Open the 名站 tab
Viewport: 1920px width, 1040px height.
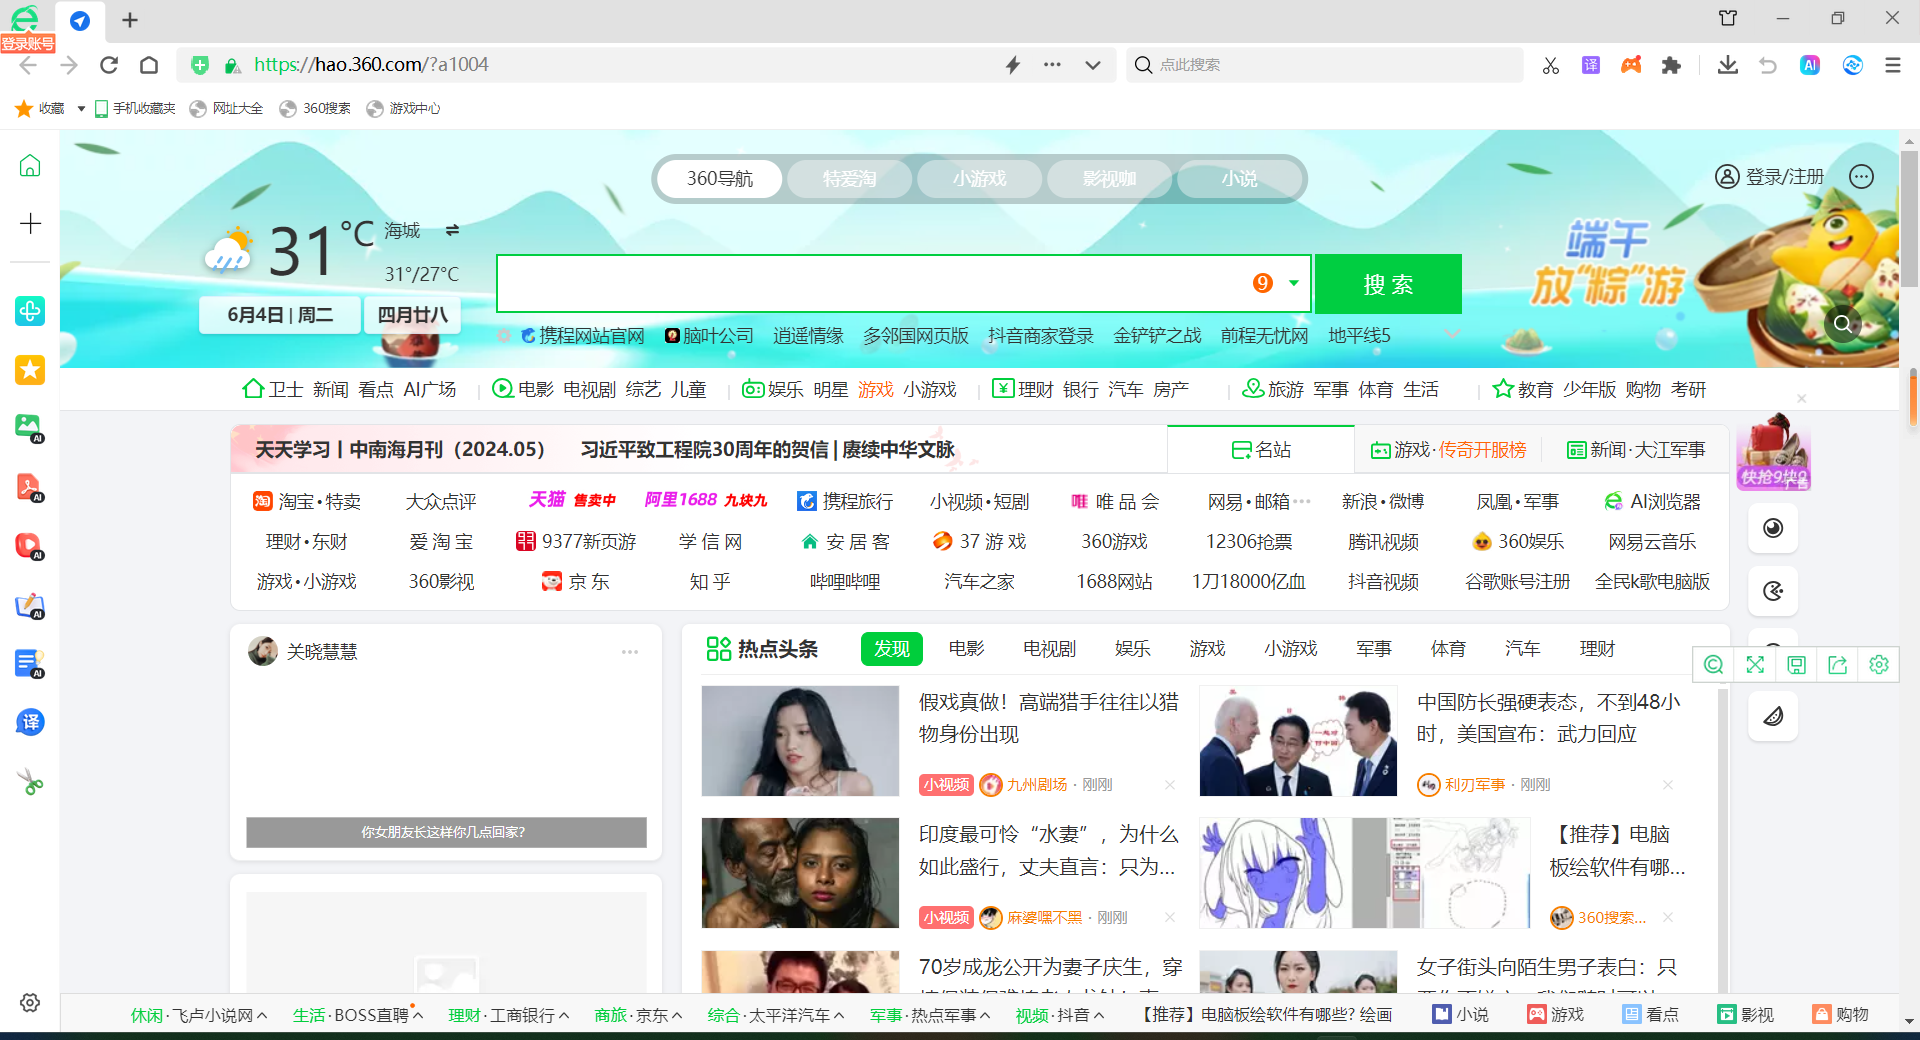1261,450
